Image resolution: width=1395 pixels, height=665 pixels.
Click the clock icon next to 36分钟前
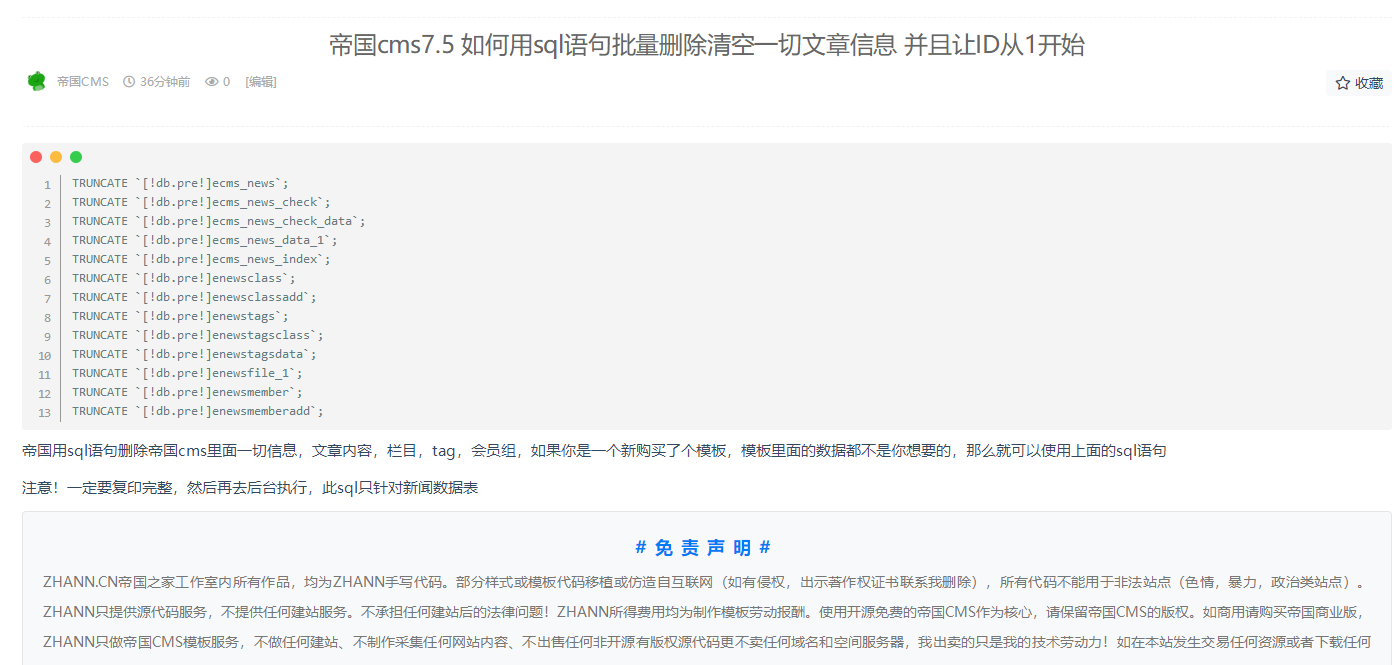(128, 82)
